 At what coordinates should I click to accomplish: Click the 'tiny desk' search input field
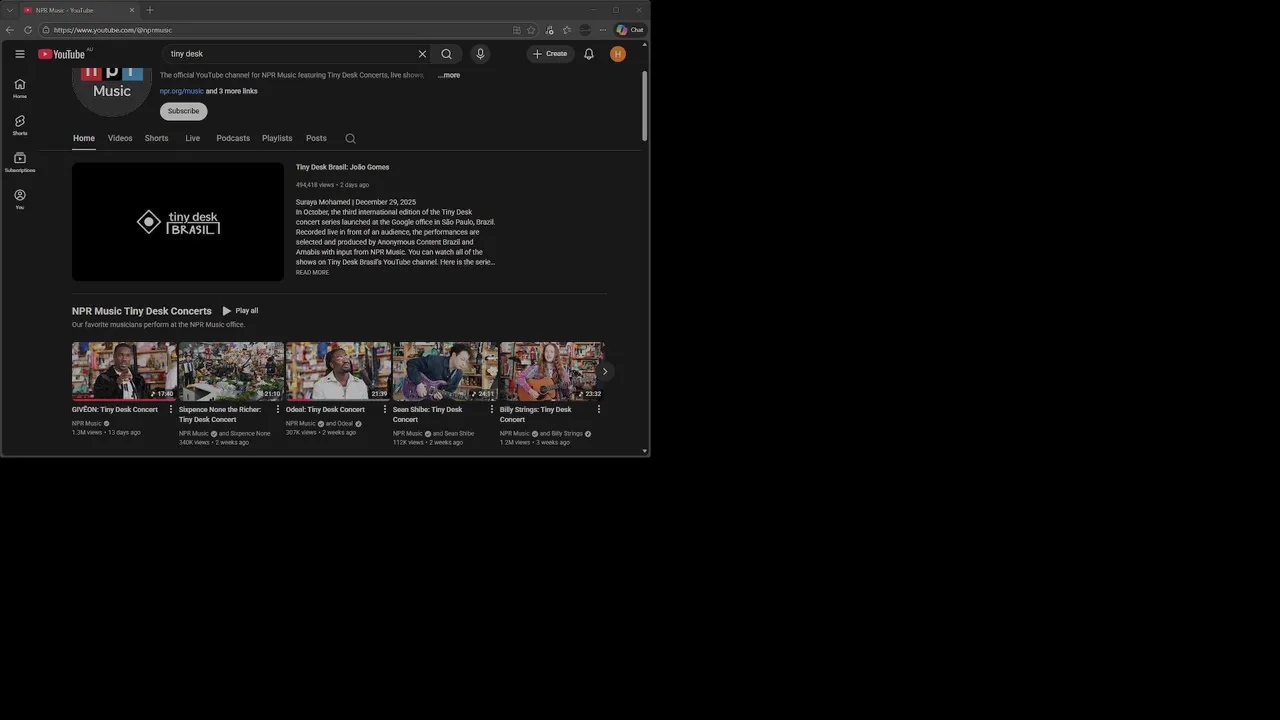point(290,54)
